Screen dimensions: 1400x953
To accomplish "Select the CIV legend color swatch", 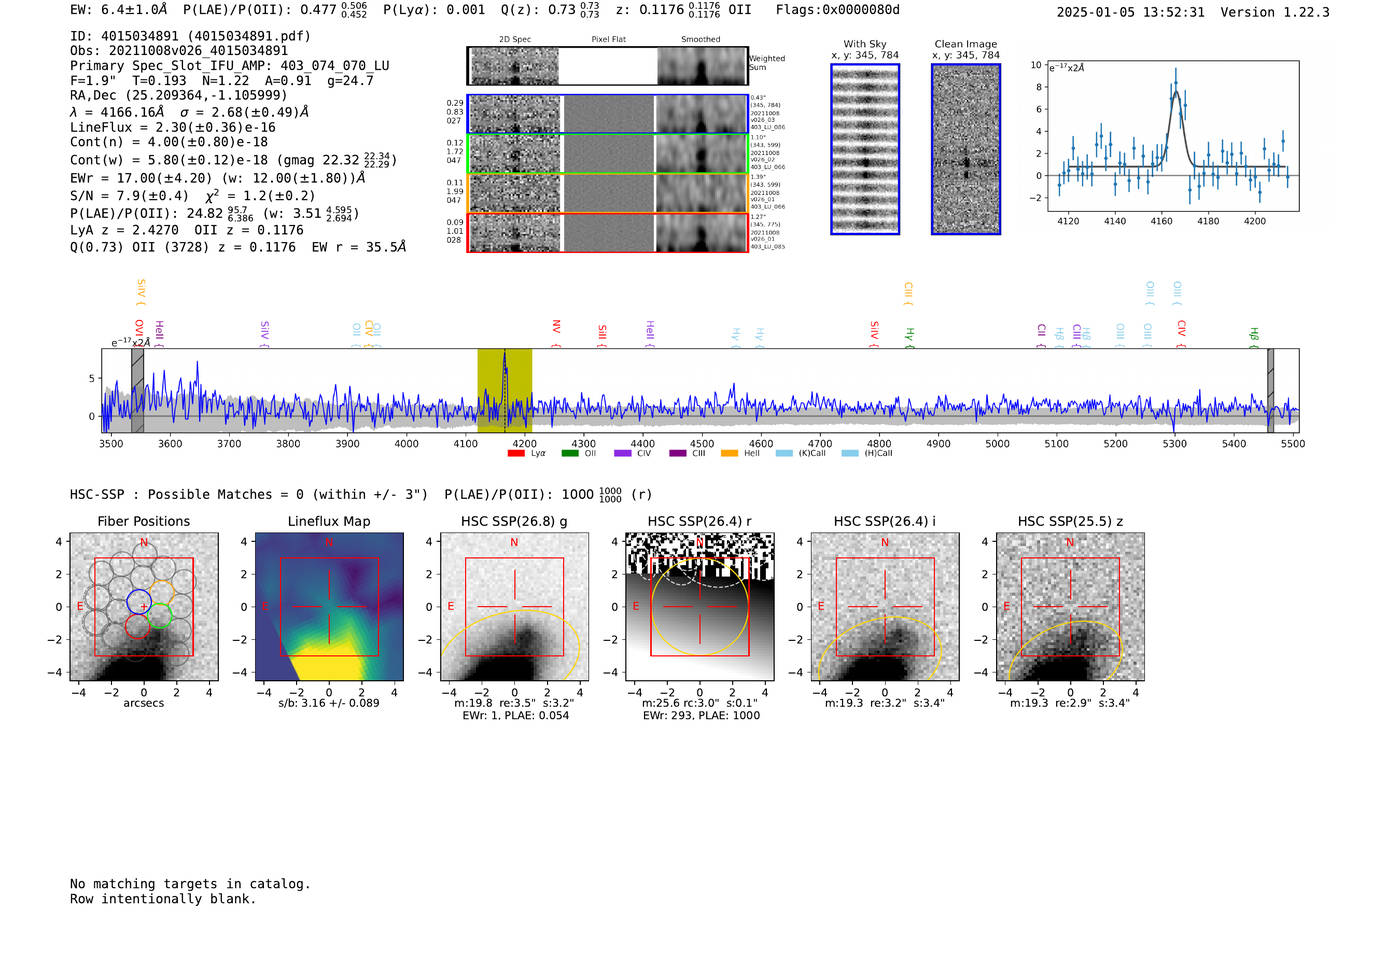I will pyautogui.click(x=623, y=454).
